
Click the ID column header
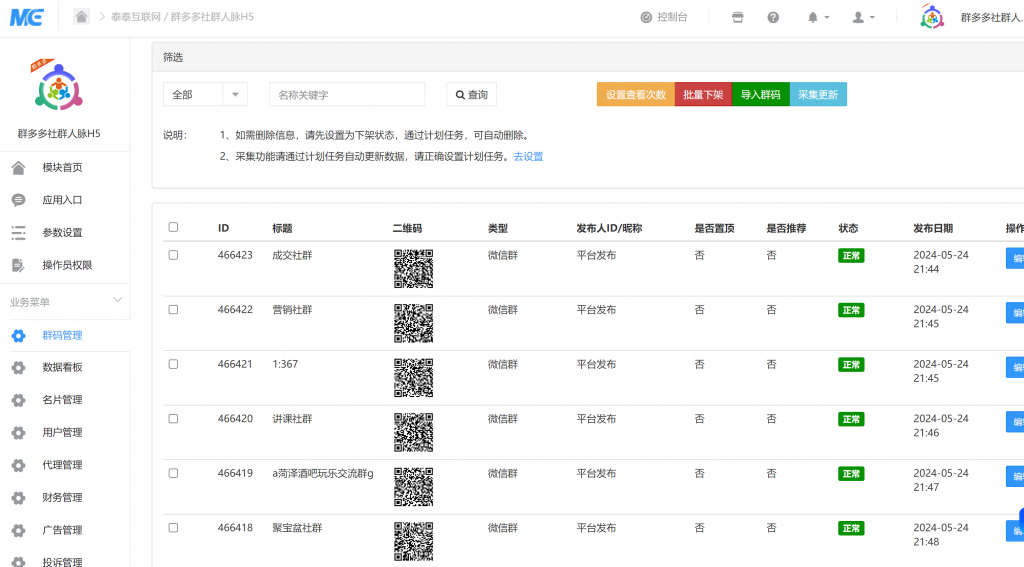[x=223, y=228]
